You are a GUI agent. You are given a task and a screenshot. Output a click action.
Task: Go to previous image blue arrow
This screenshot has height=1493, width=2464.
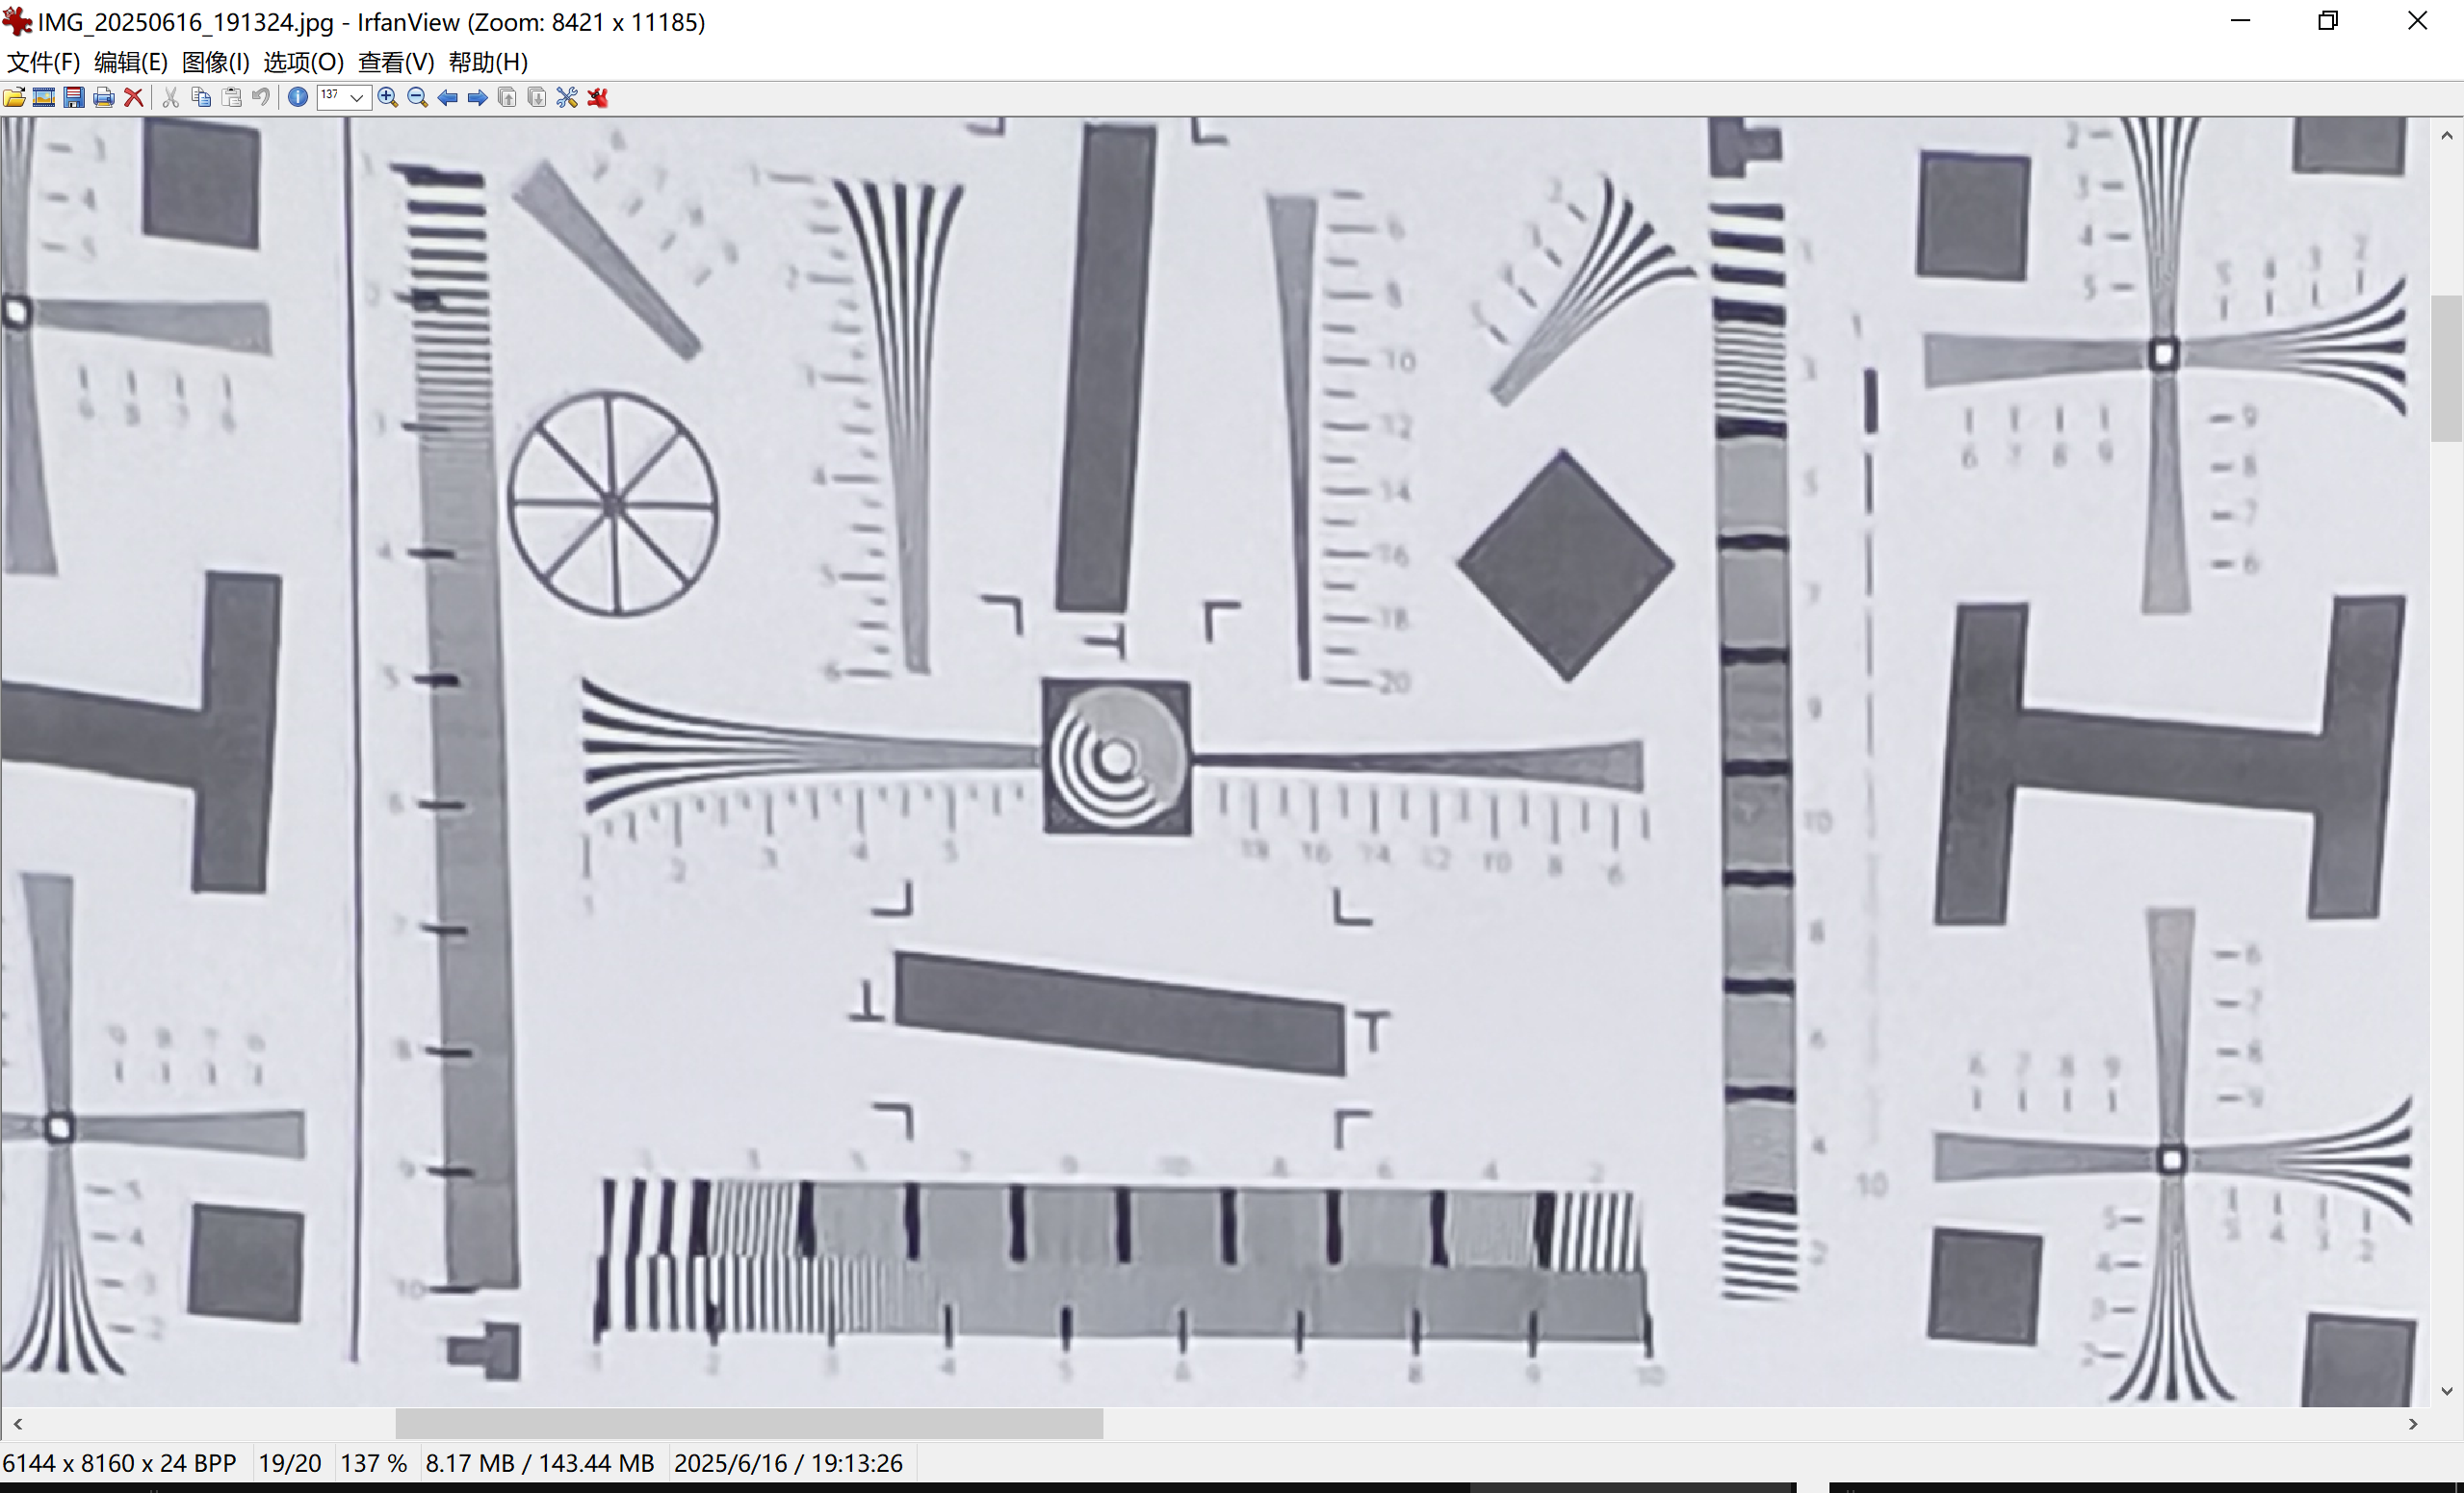click(448, 97)
